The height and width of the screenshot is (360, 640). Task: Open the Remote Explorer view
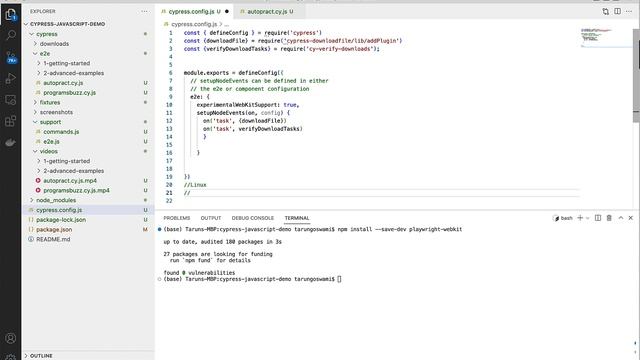click(x=11, y=100)
